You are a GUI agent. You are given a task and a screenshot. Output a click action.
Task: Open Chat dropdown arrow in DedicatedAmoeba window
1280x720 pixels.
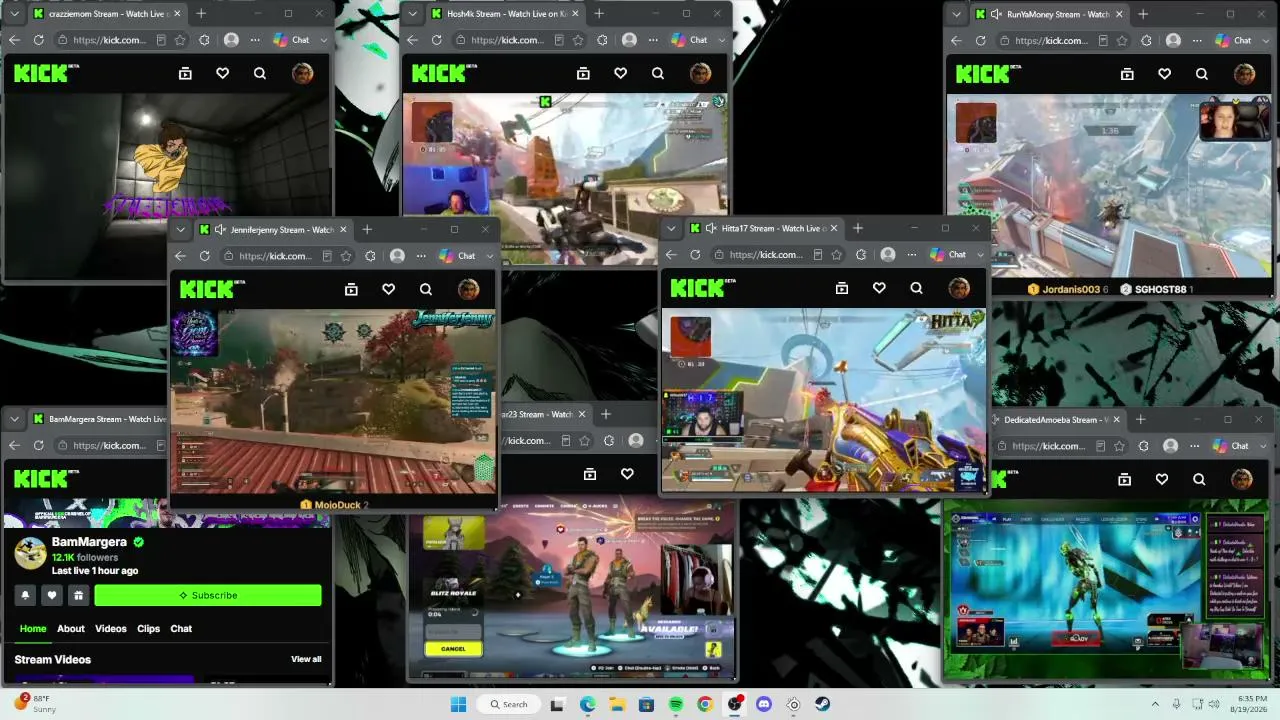tap(1263, 445)
